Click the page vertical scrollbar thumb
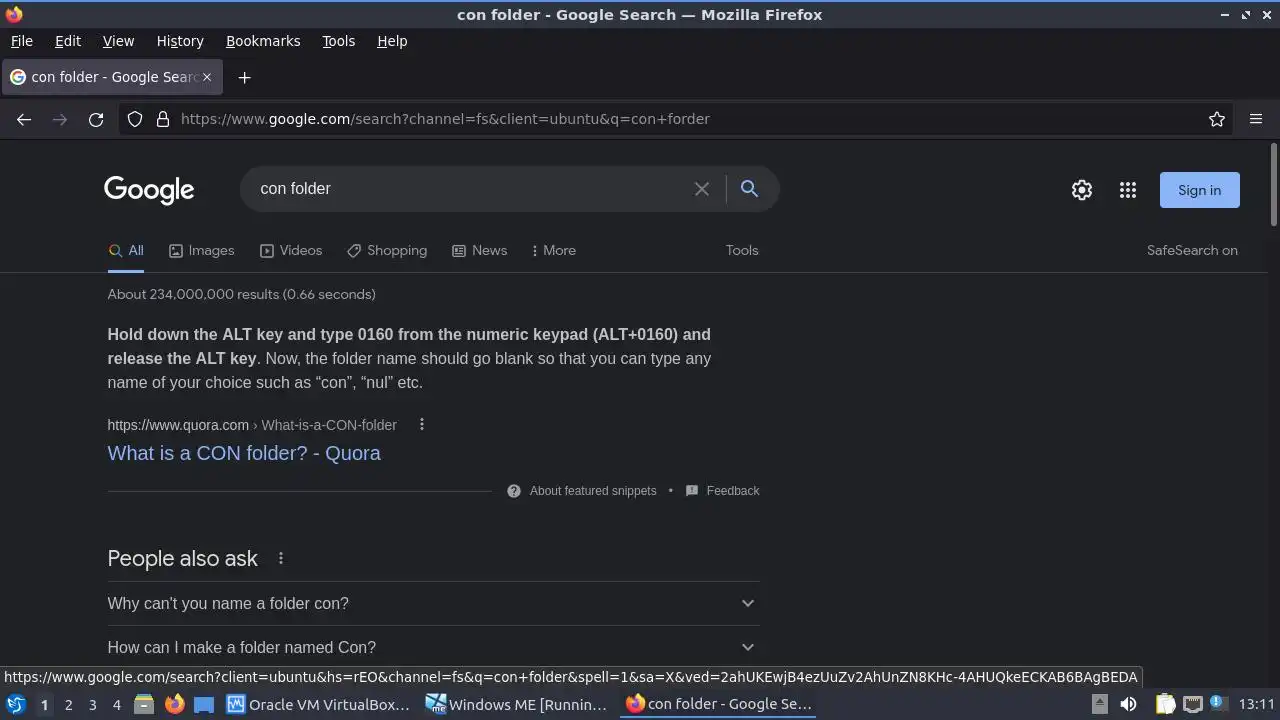 click(x=1273, y=185)
